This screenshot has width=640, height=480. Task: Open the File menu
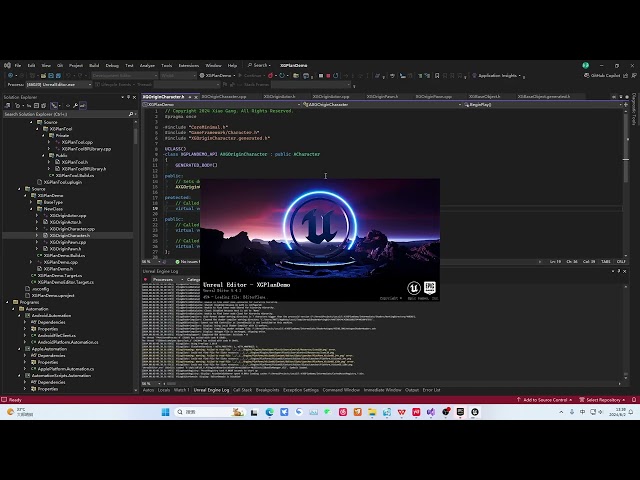tap(18, 65)
